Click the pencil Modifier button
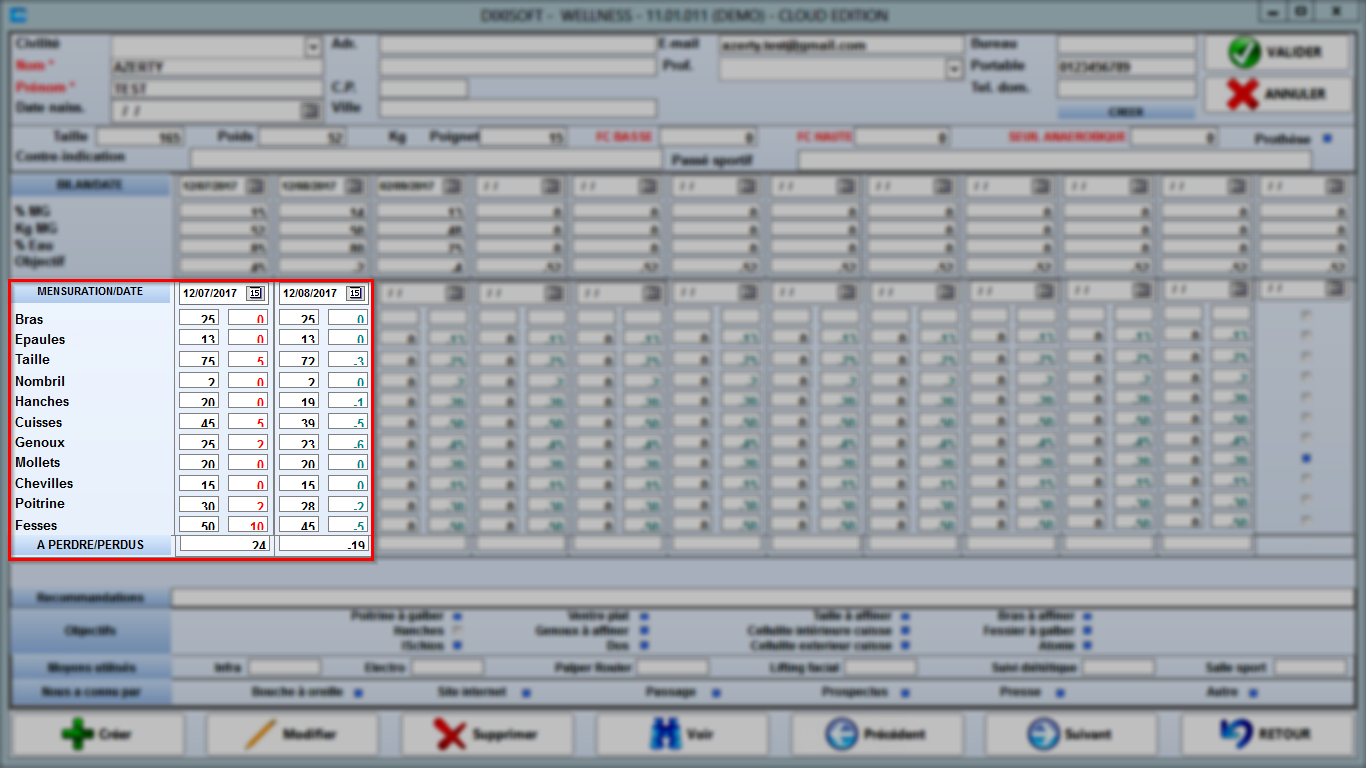The image size is (1366, 768). (x=292, y=734)
